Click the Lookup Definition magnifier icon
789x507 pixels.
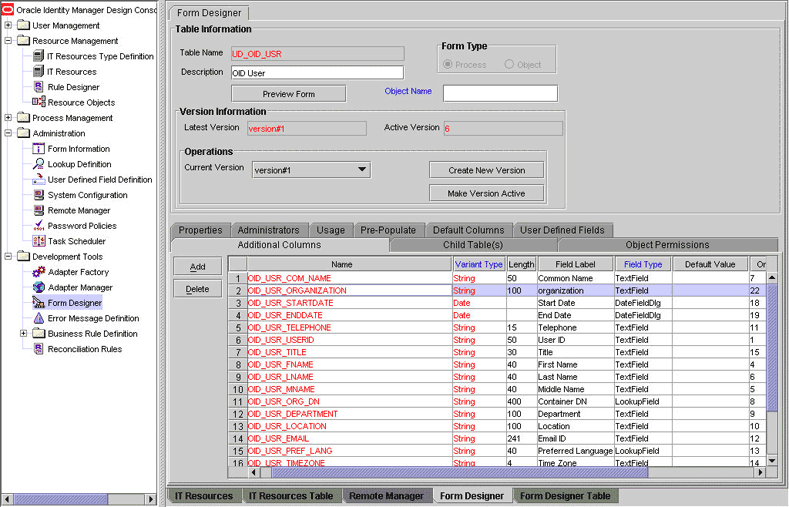(39, 164)
